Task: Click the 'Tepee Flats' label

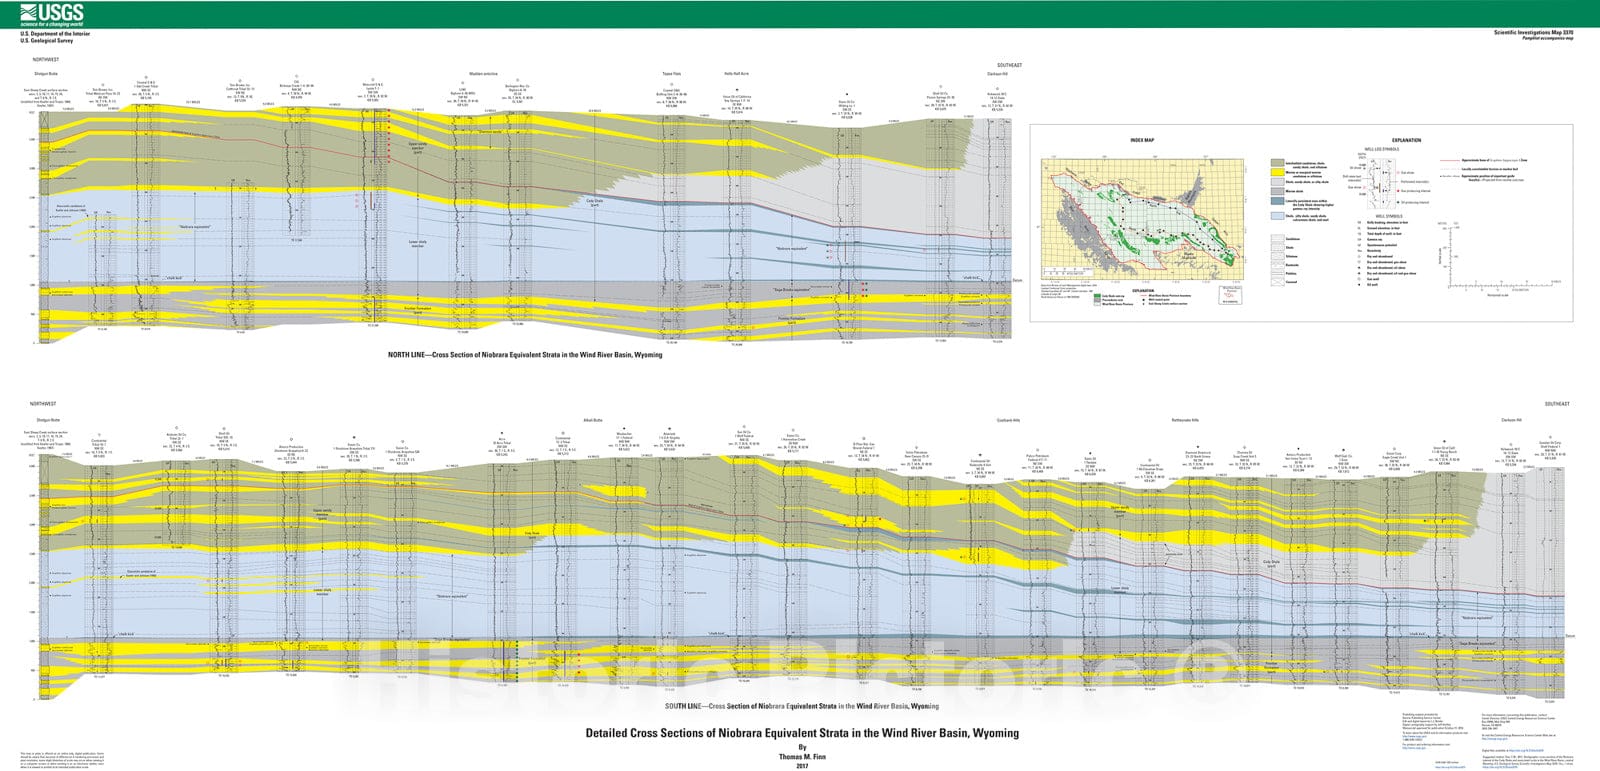Action: click(671, 73)
